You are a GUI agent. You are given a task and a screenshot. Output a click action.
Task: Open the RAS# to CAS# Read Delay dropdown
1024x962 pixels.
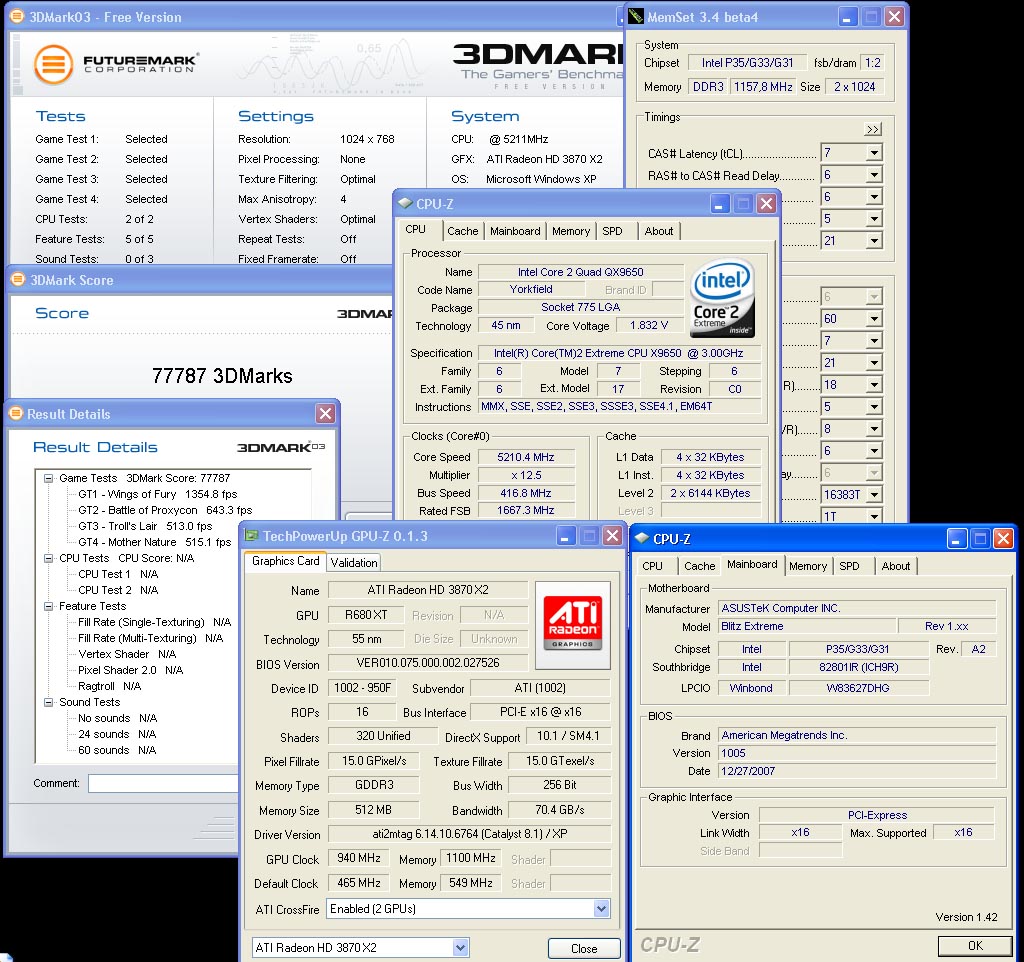click(874, 175)
